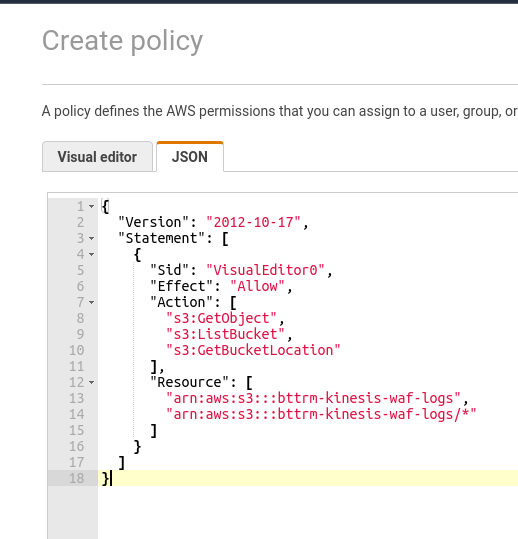
Task: Click the "s3:GetBucketLocation" action entry
Action: (253, 350)
